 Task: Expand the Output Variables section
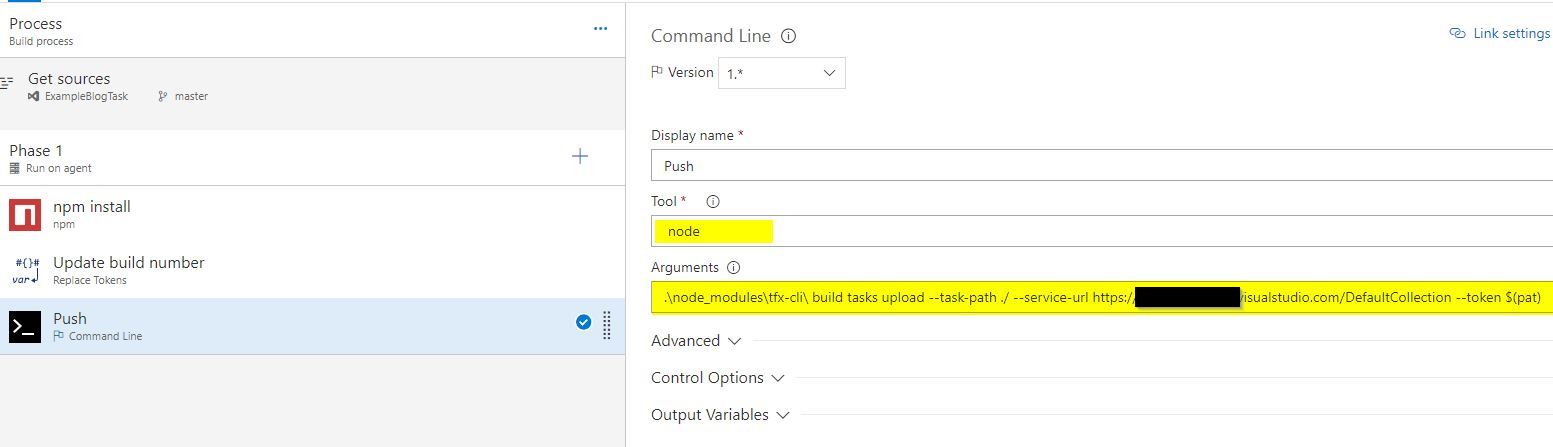click(721, 415)
